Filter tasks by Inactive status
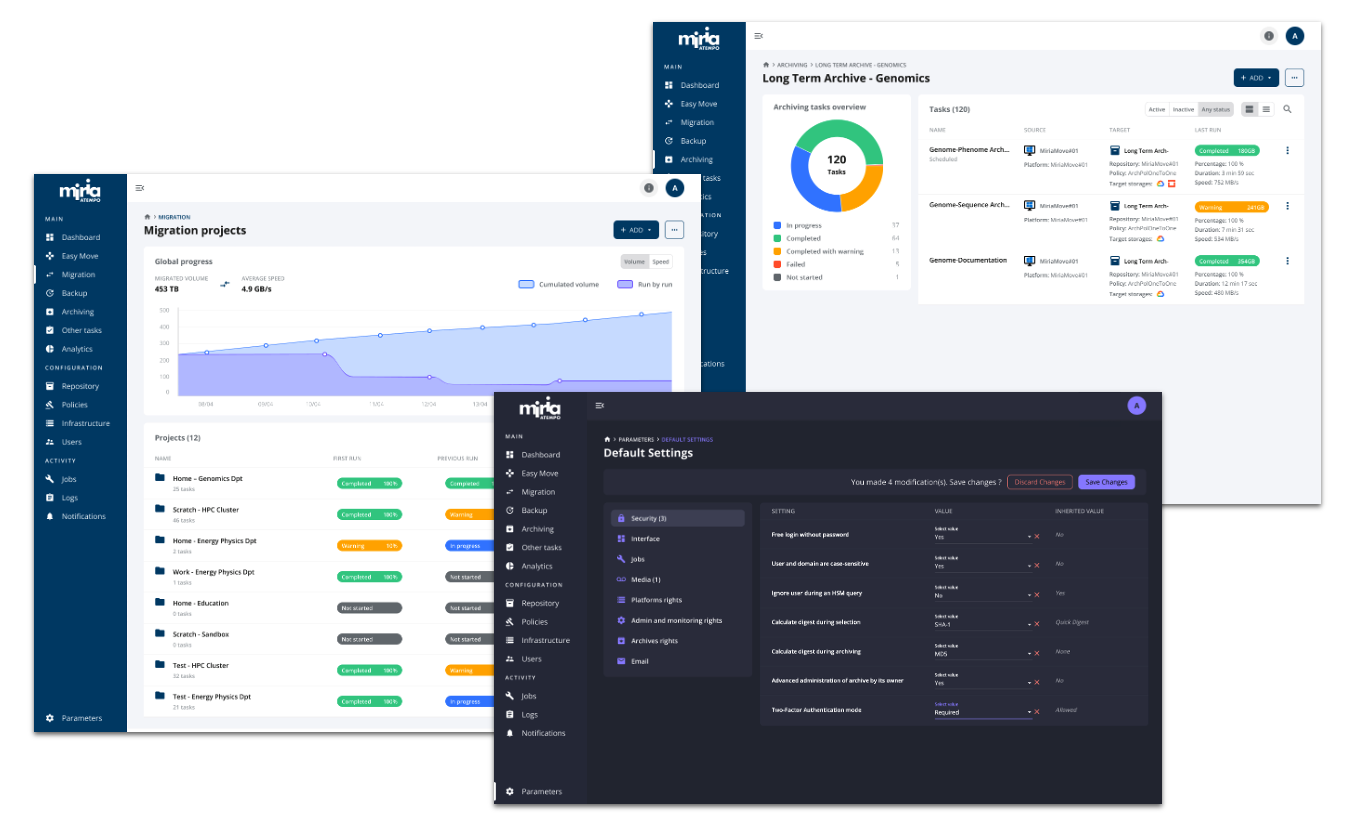 coord(1183,109)
